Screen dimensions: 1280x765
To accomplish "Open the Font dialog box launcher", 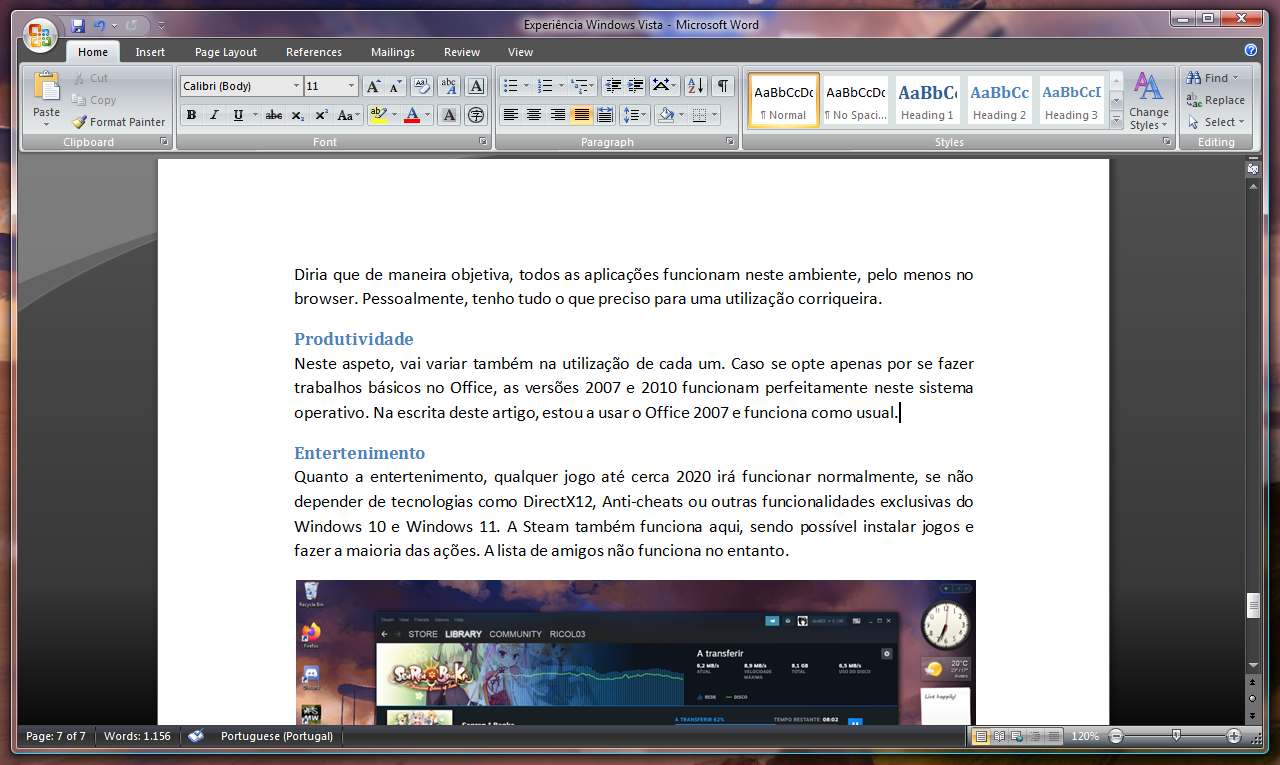I will coord(483,142).
